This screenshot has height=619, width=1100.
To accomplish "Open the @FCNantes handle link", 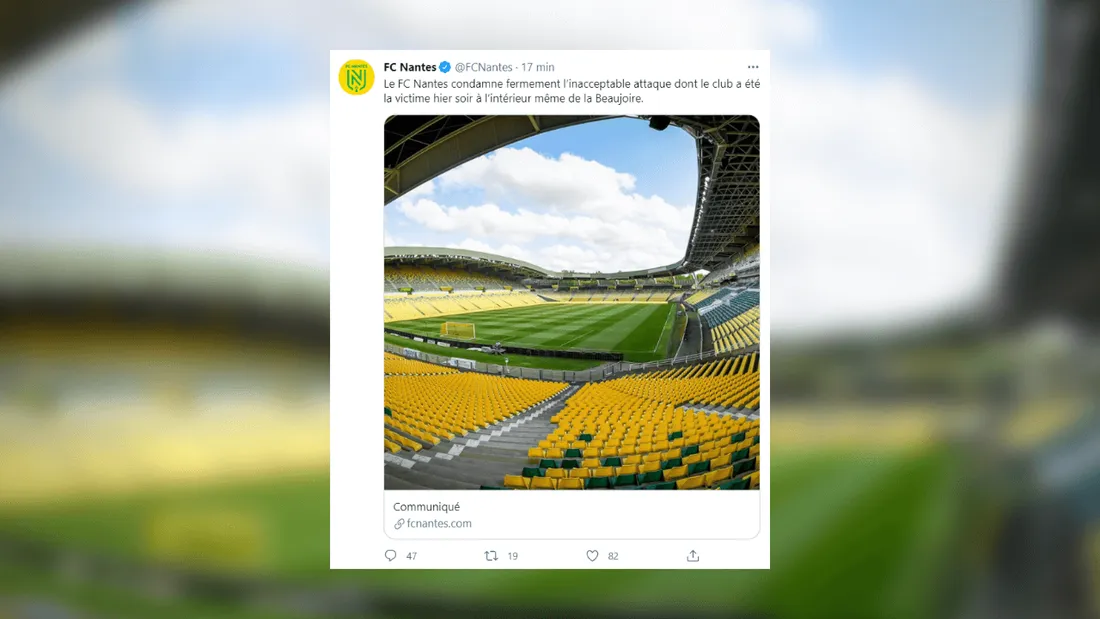I will tap(485, 68).
